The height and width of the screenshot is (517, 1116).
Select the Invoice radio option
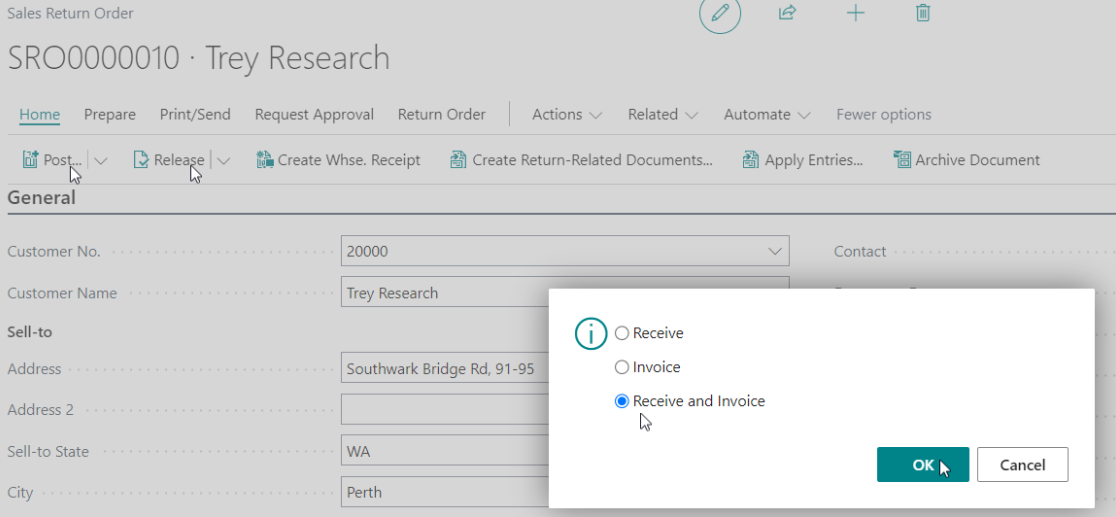click(622, 367)
